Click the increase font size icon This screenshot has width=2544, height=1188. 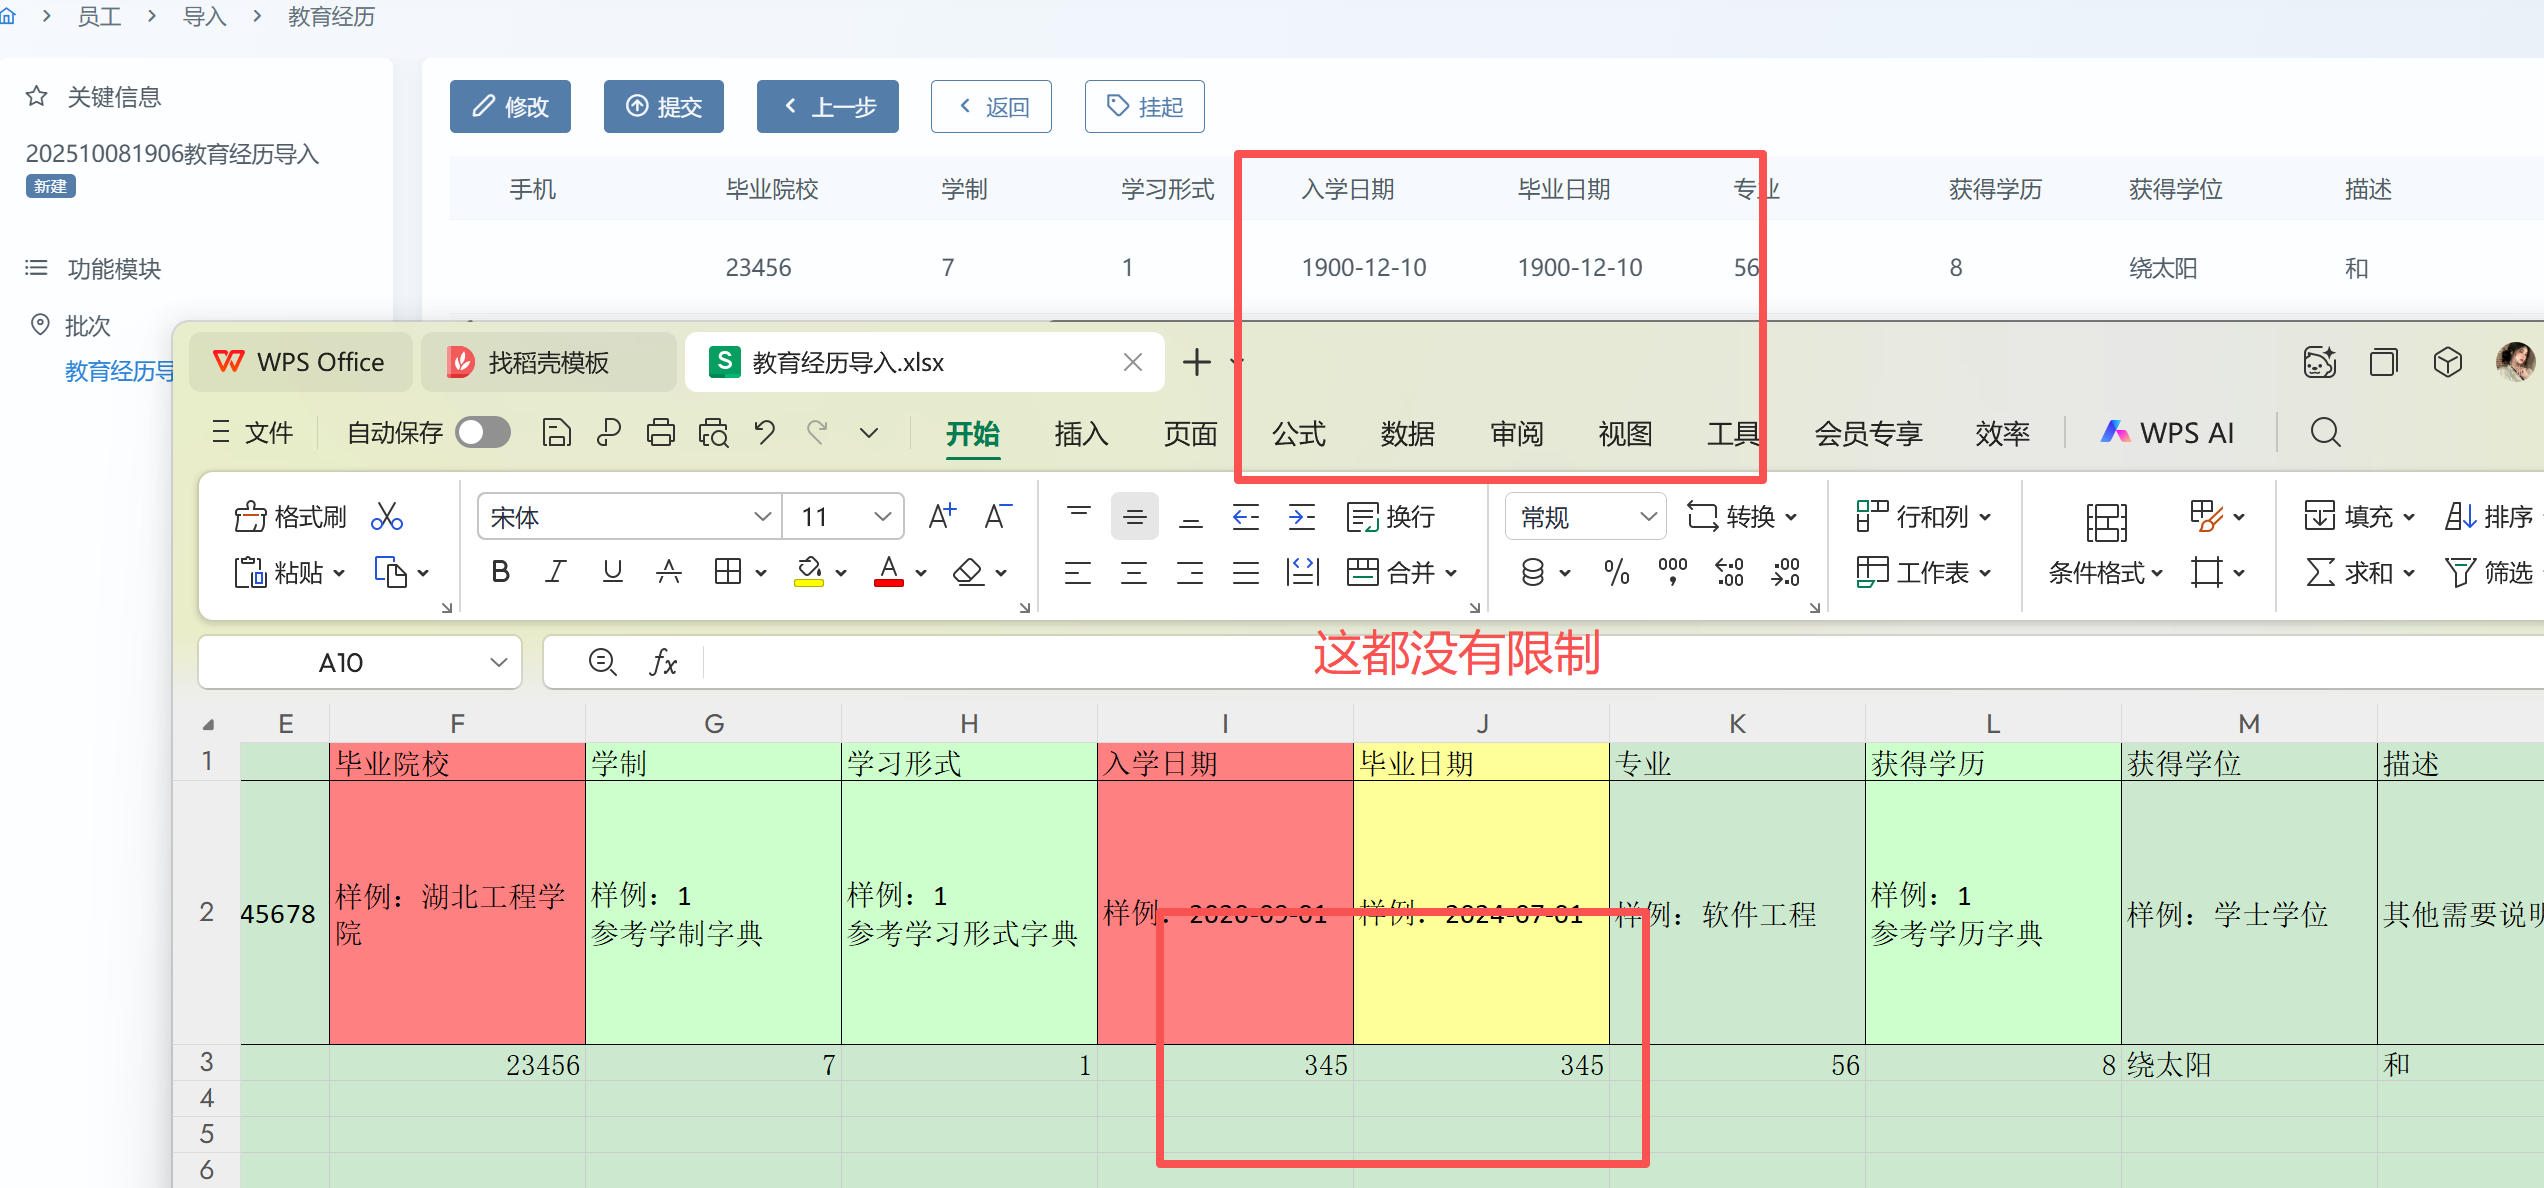[941, 516]
